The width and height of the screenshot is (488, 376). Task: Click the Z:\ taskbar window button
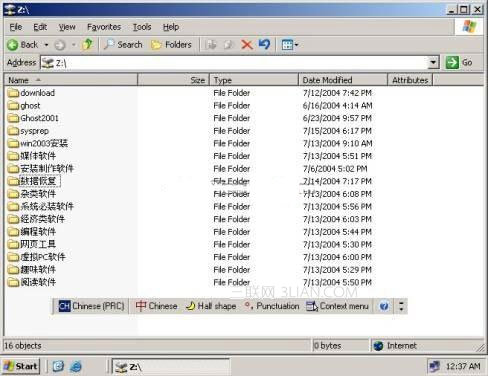[x=171, y=367]
